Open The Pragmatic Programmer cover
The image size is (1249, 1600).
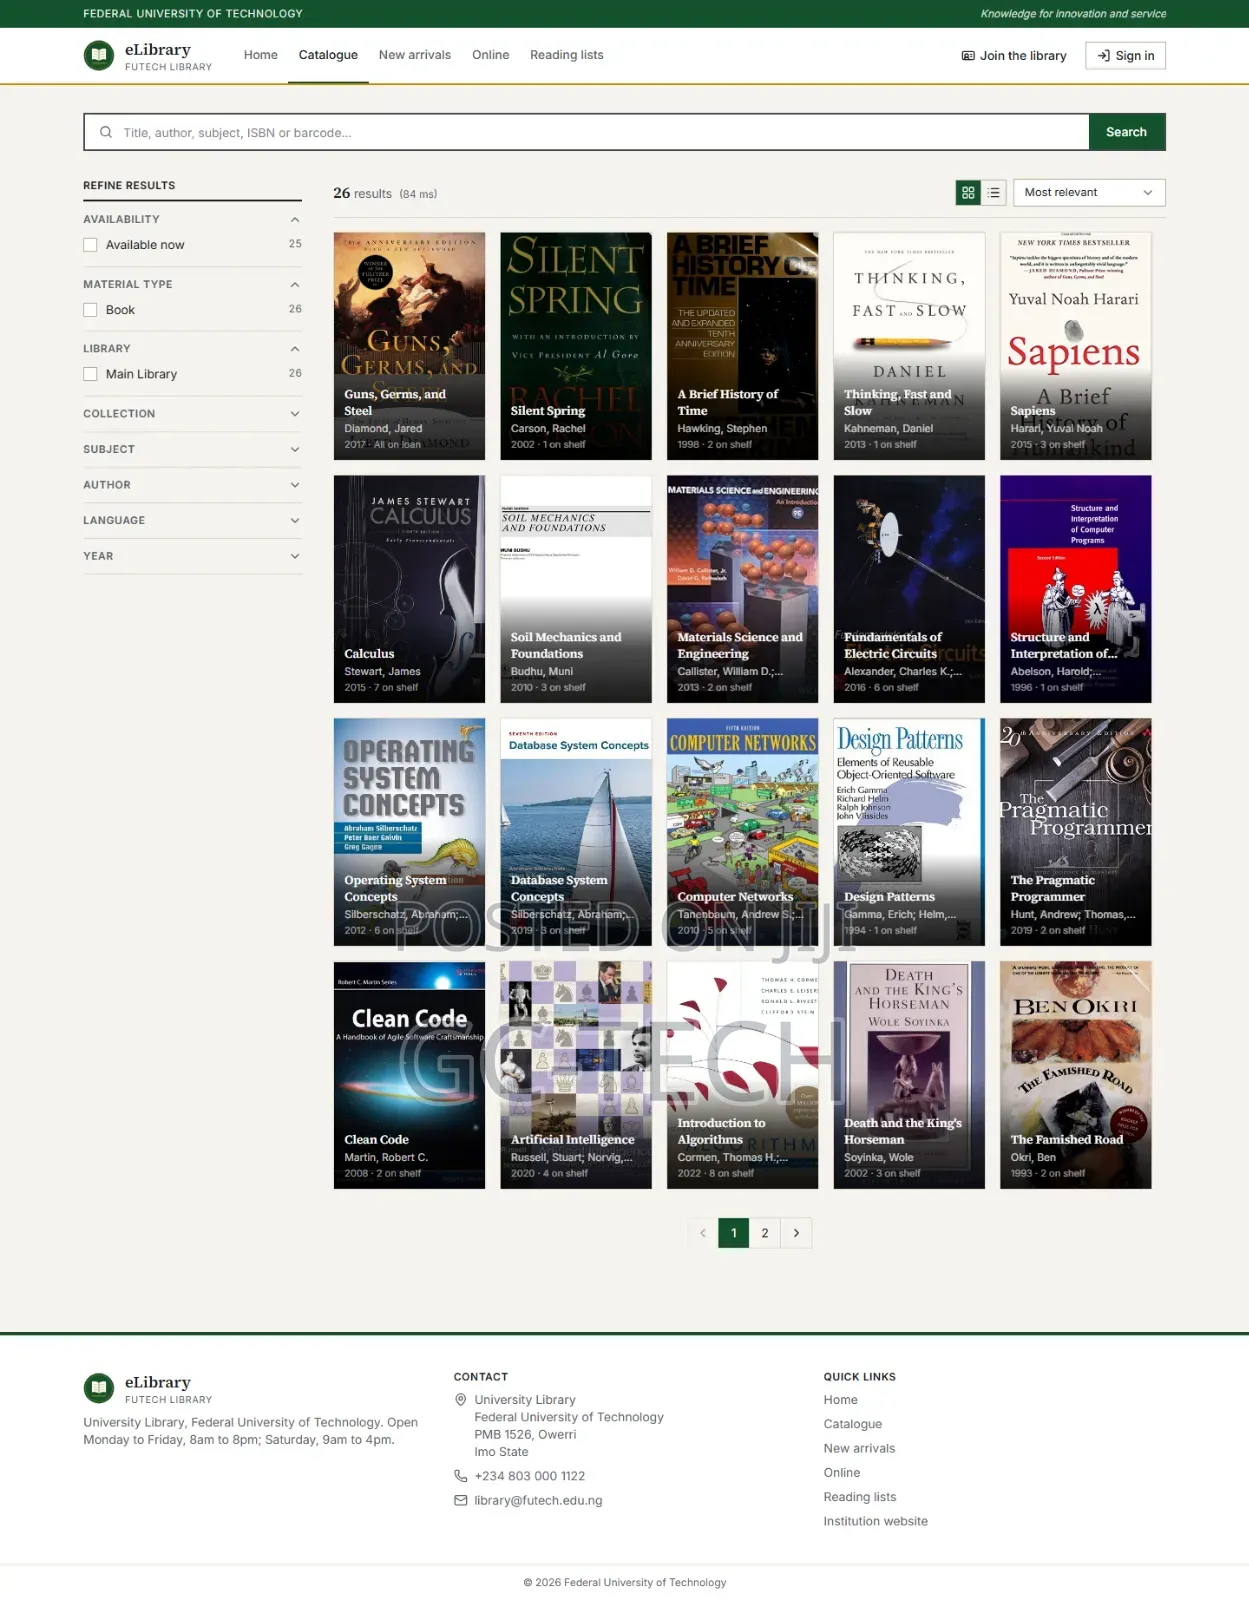point(1076,832)
